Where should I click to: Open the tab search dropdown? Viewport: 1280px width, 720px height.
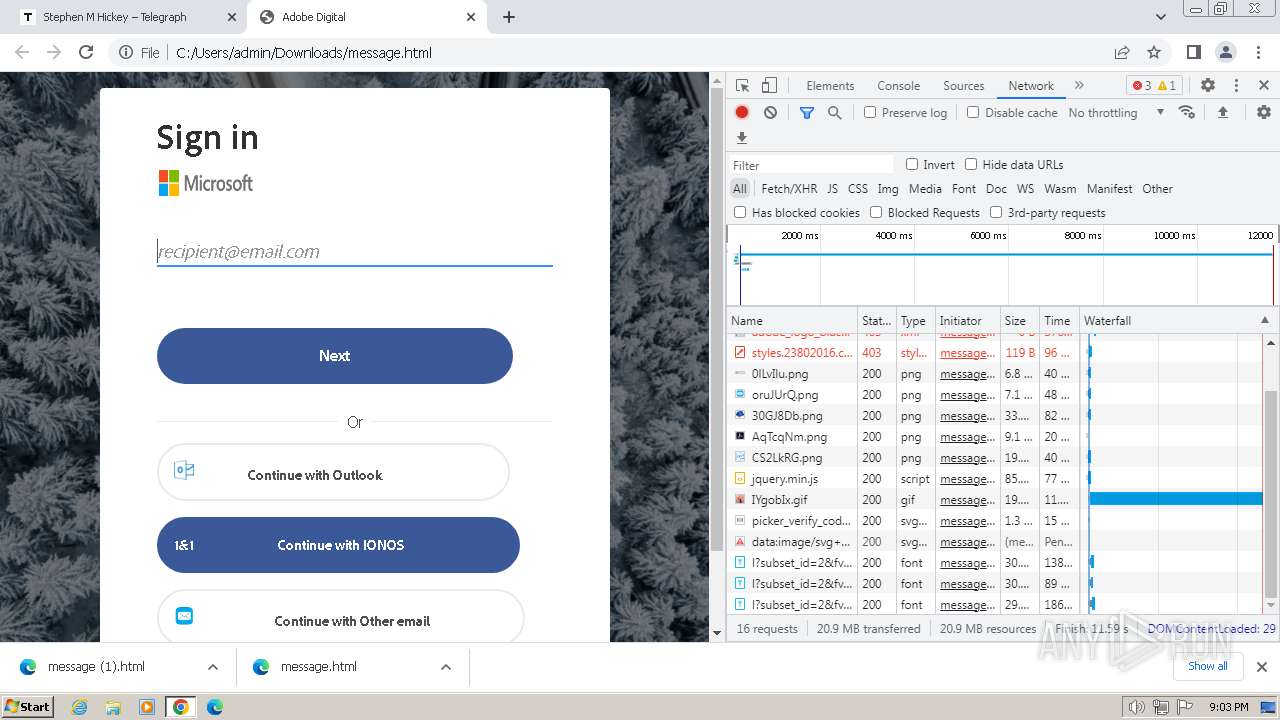pos(1160,17)
